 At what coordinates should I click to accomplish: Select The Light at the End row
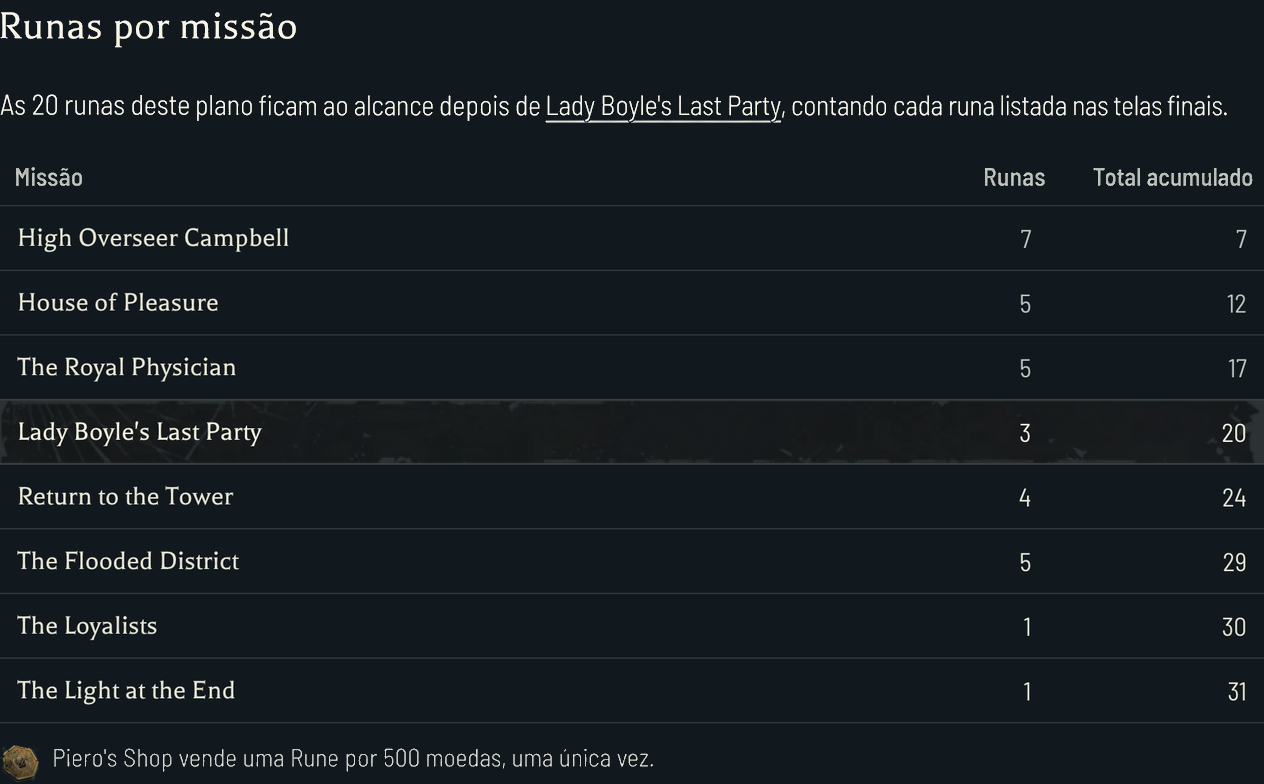point(632,691)
